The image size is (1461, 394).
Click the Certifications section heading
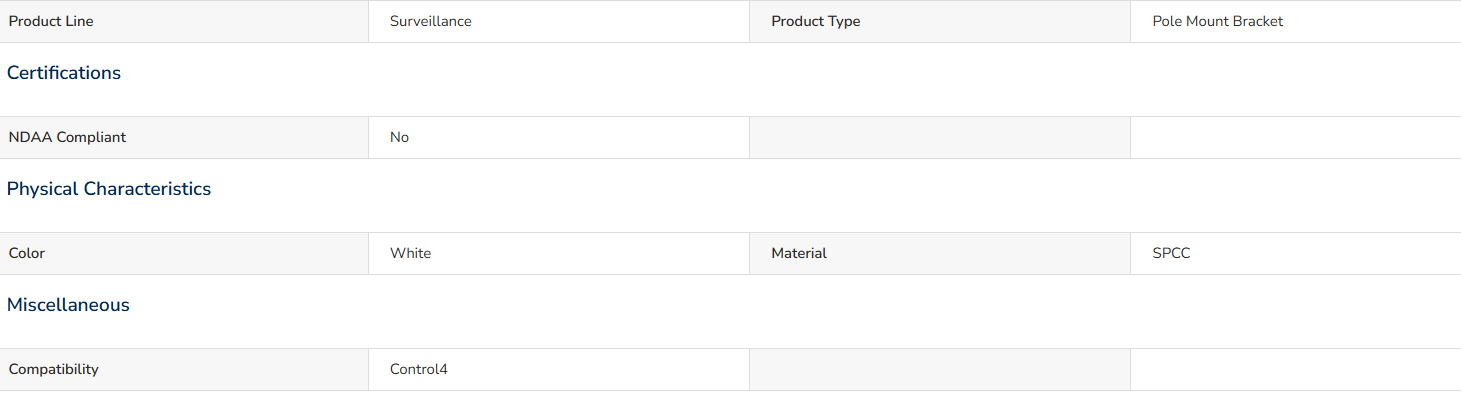point(64,73)
